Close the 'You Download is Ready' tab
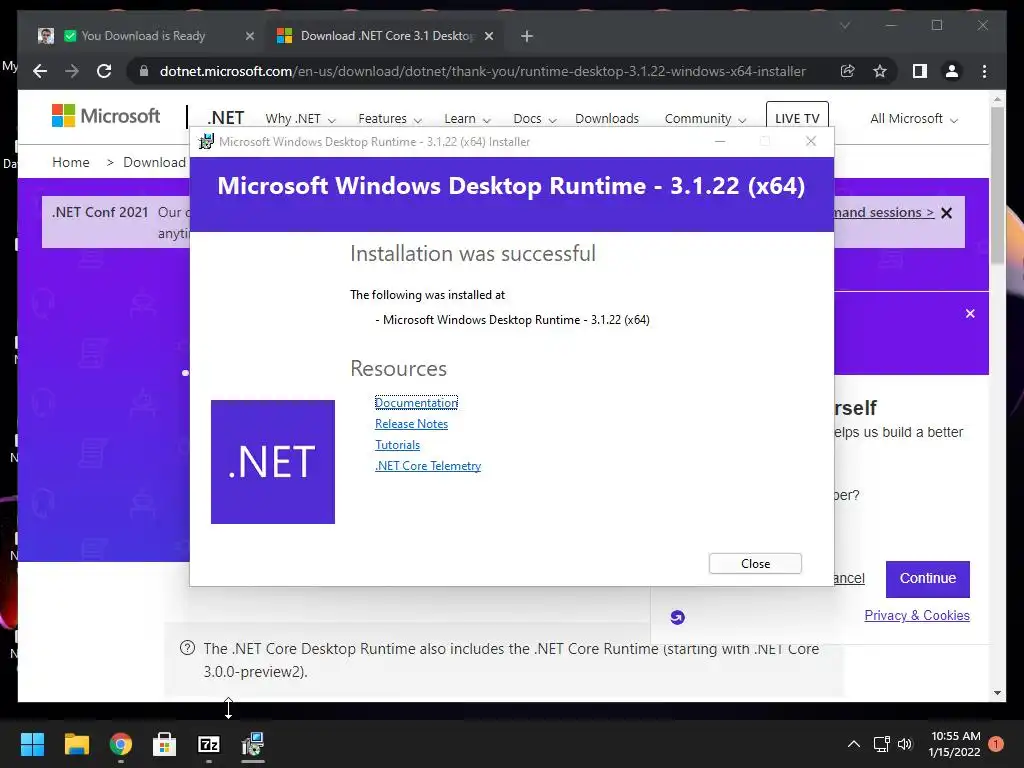Viewport: 1024px width, 768px height. pos(249,37)
